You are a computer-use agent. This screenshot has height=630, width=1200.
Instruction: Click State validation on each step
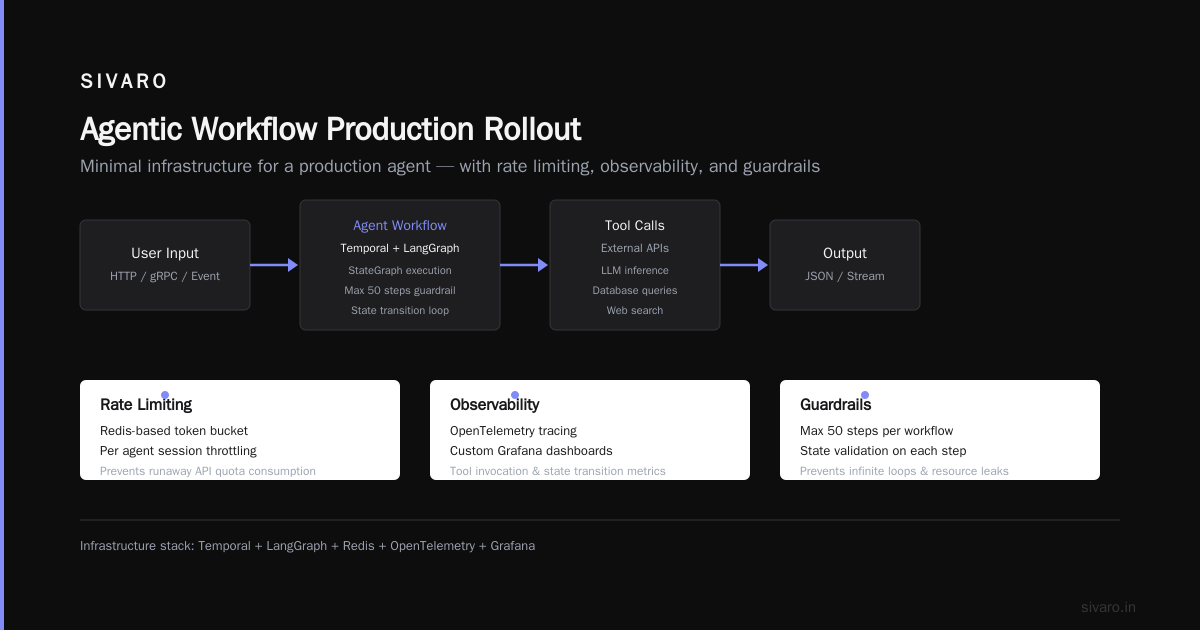[883, 451]
